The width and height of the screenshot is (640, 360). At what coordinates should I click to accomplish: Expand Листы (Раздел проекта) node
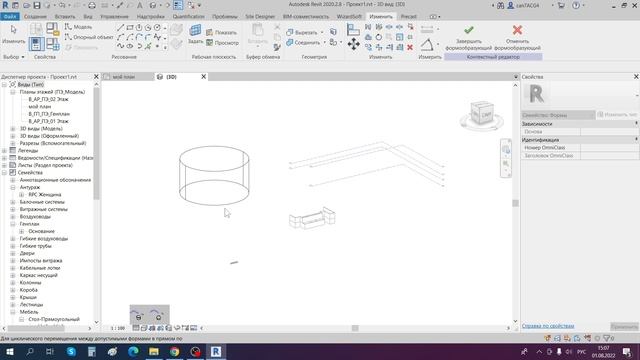coord(4,165)
